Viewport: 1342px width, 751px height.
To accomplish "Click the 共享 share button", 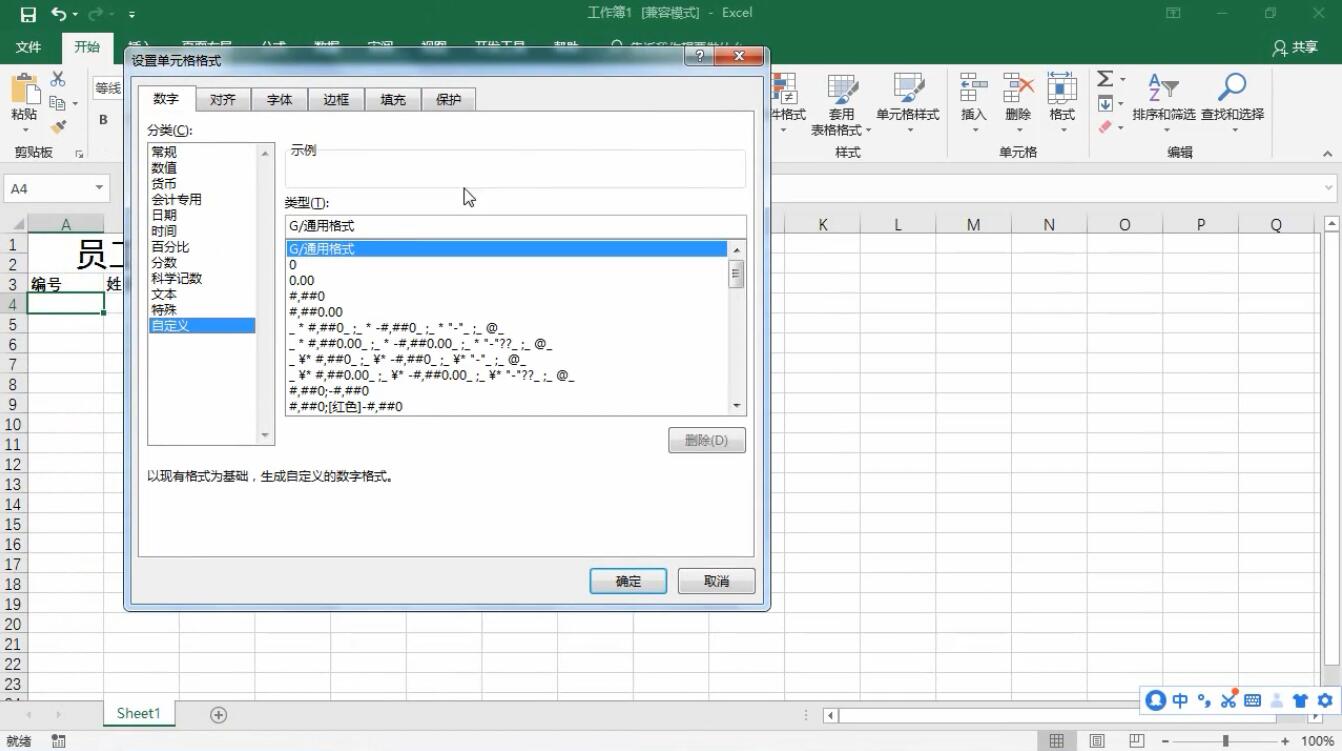I will coord(1296,47).
